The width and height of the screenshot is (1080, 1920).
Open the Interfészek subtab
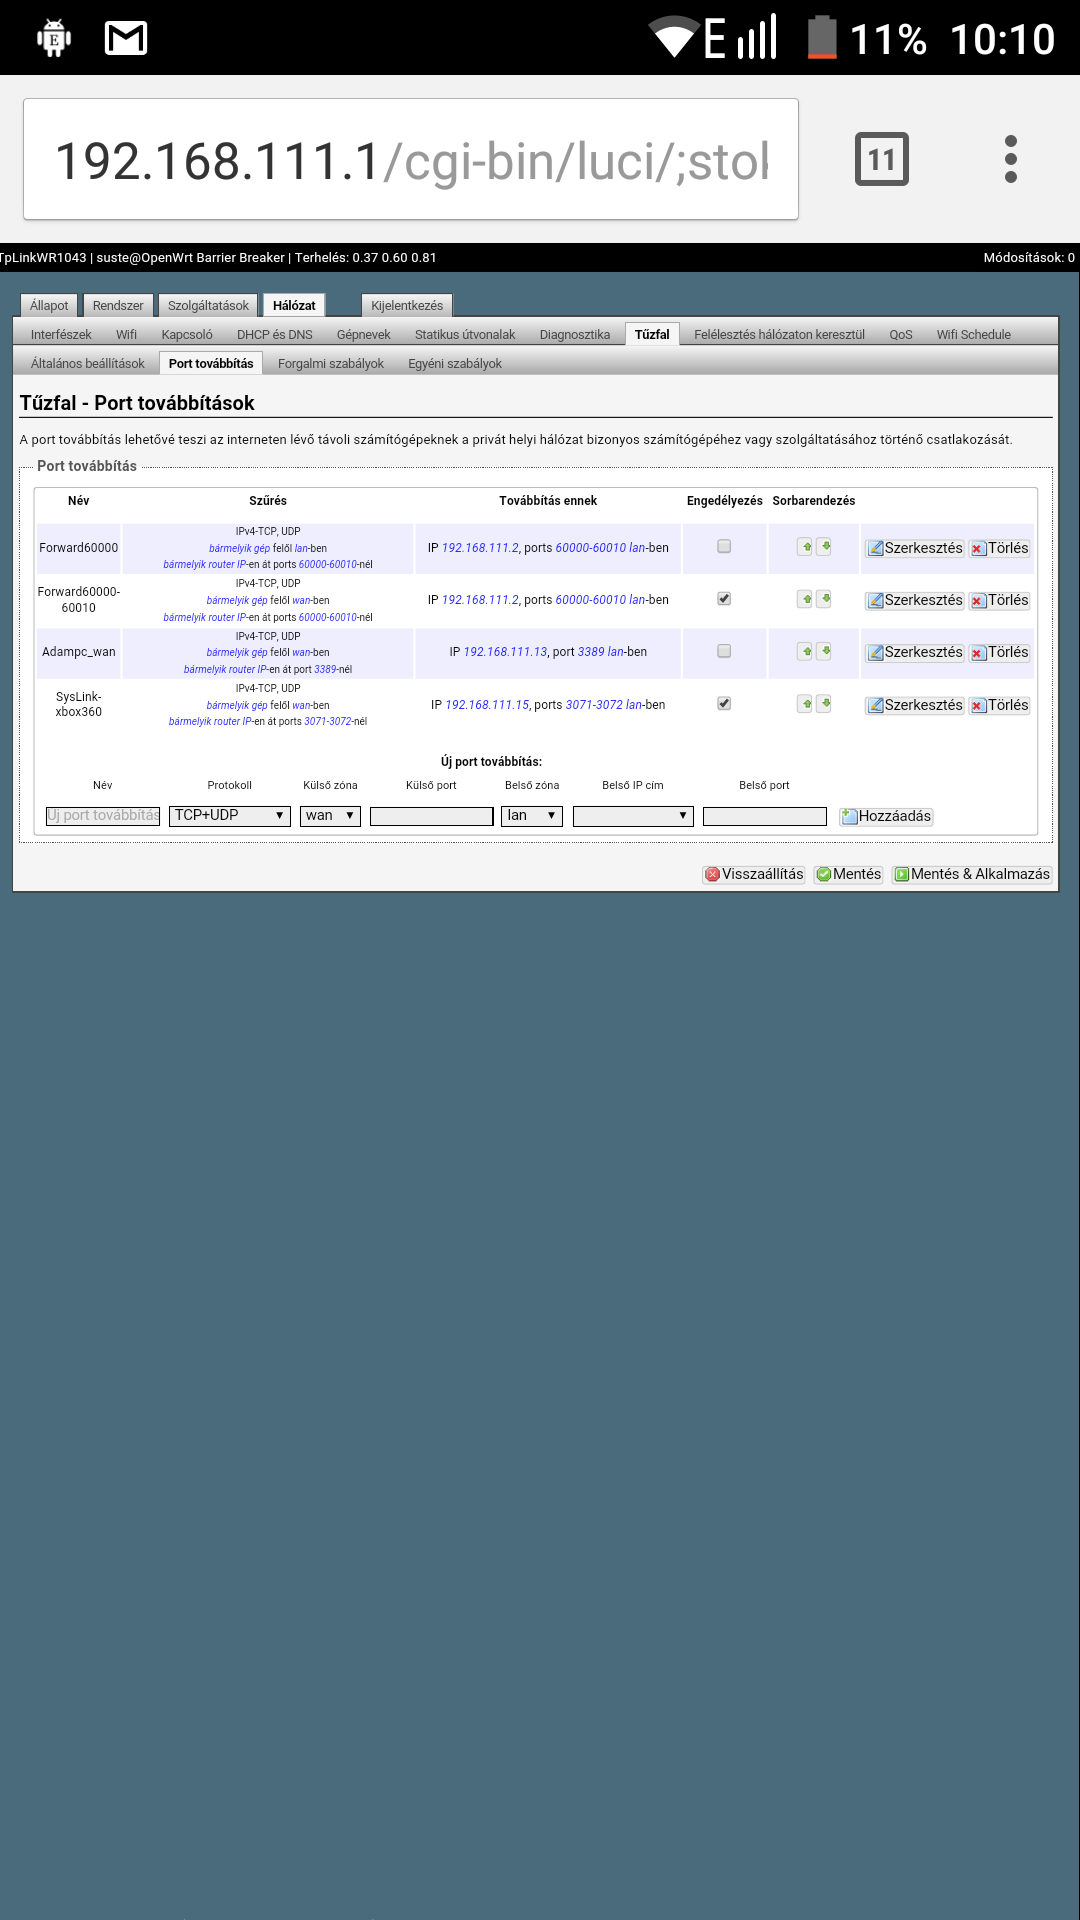(61, 334)
